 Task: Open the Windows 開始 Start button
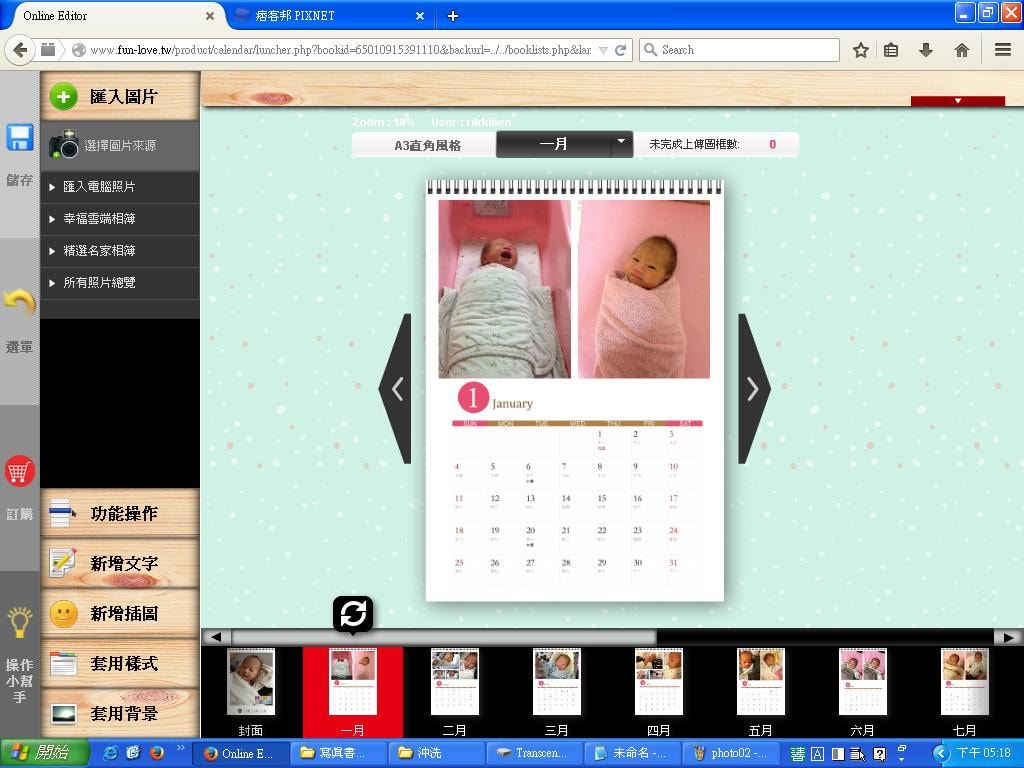click(44, 753)
